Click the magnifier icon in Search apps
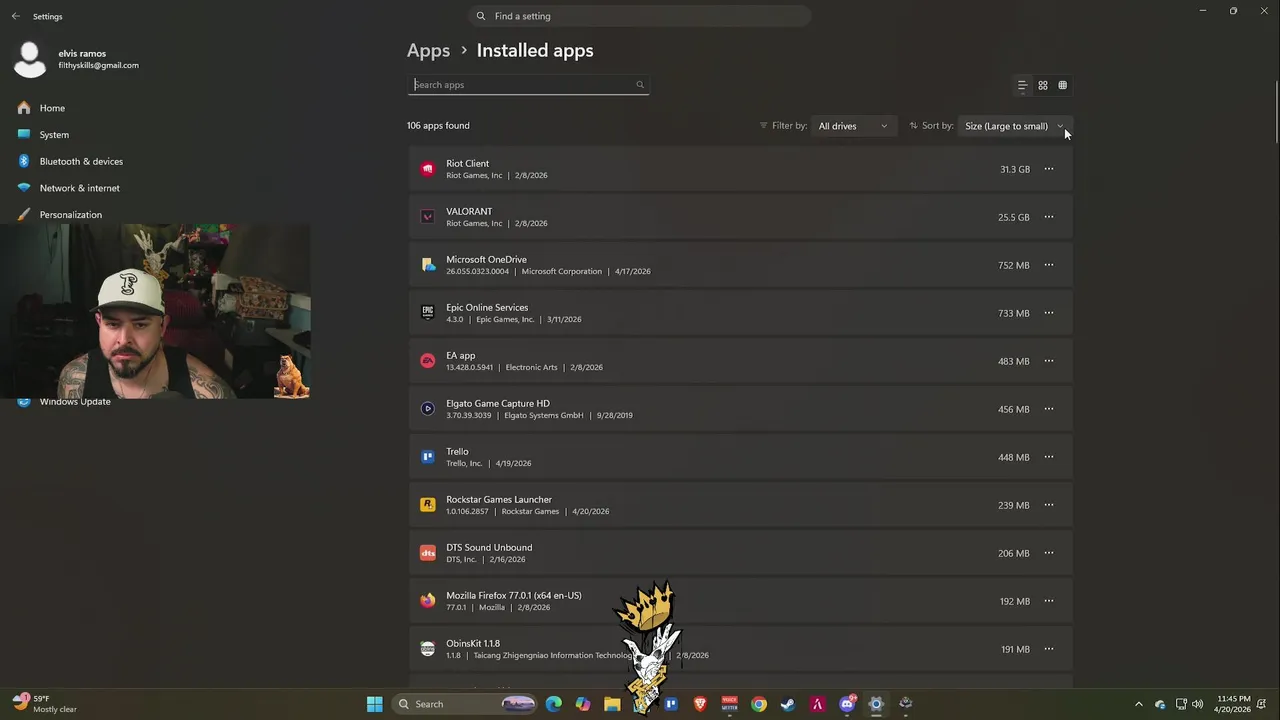 pos(640,85)
